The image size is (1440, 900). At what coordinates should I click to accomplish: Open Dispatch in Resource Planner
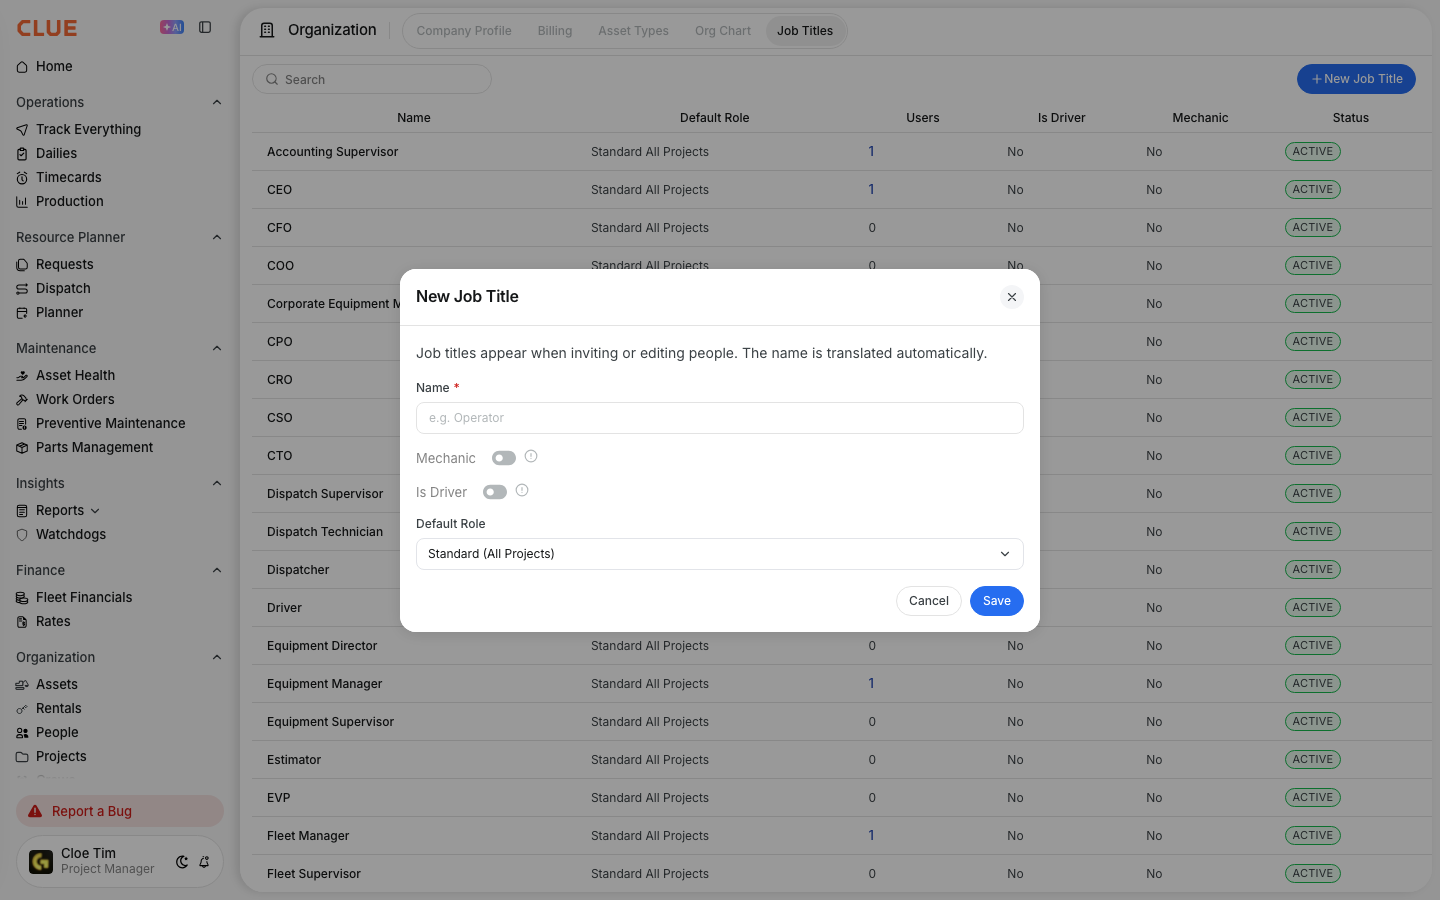tap(63, 288)
